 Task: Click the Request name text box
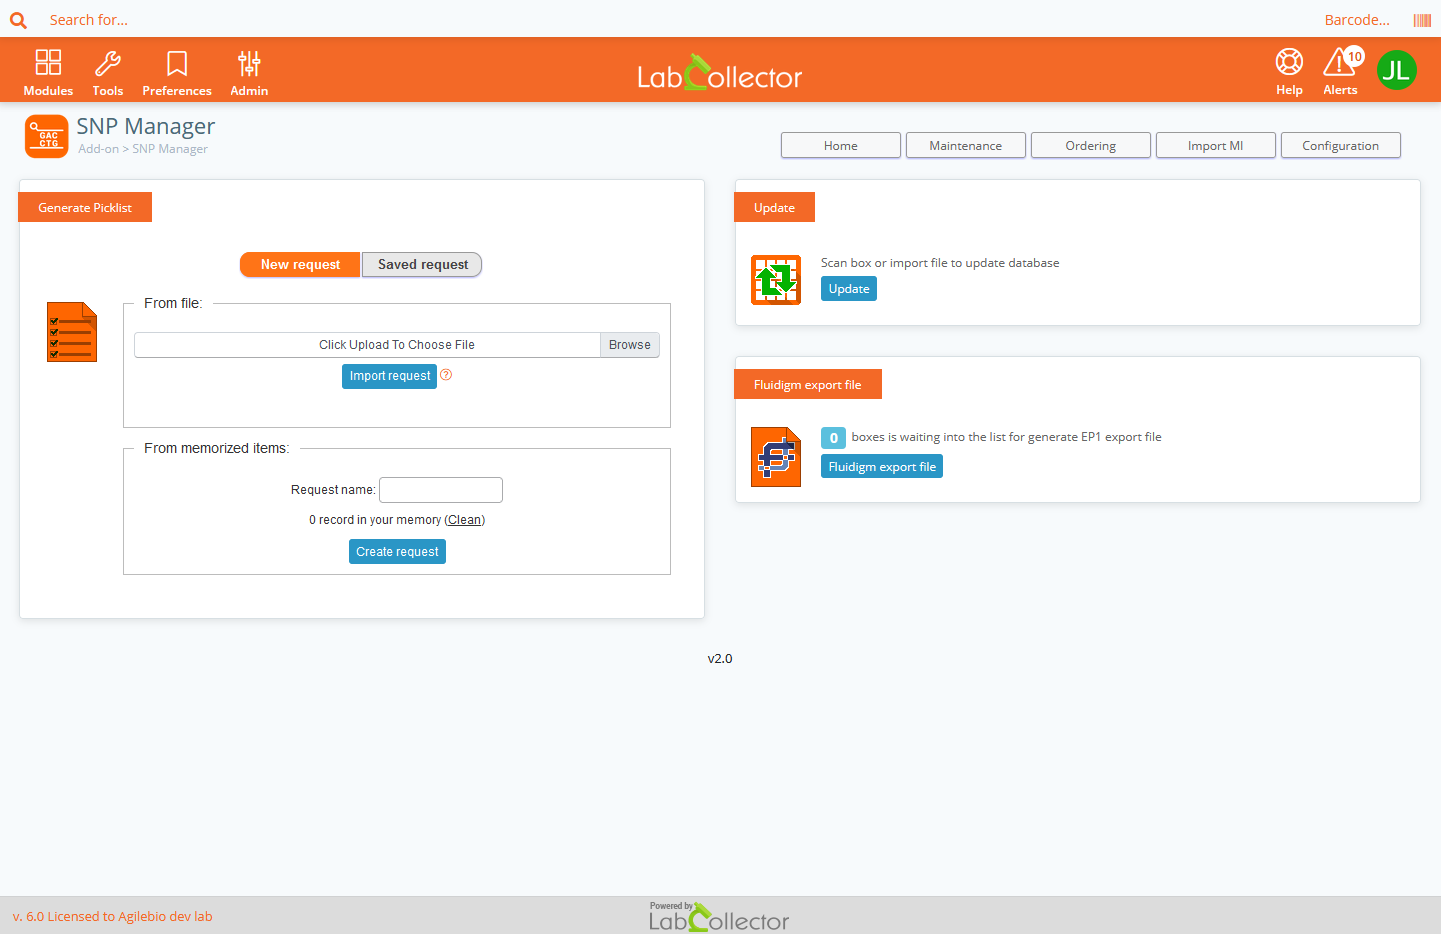click(441, 490)
